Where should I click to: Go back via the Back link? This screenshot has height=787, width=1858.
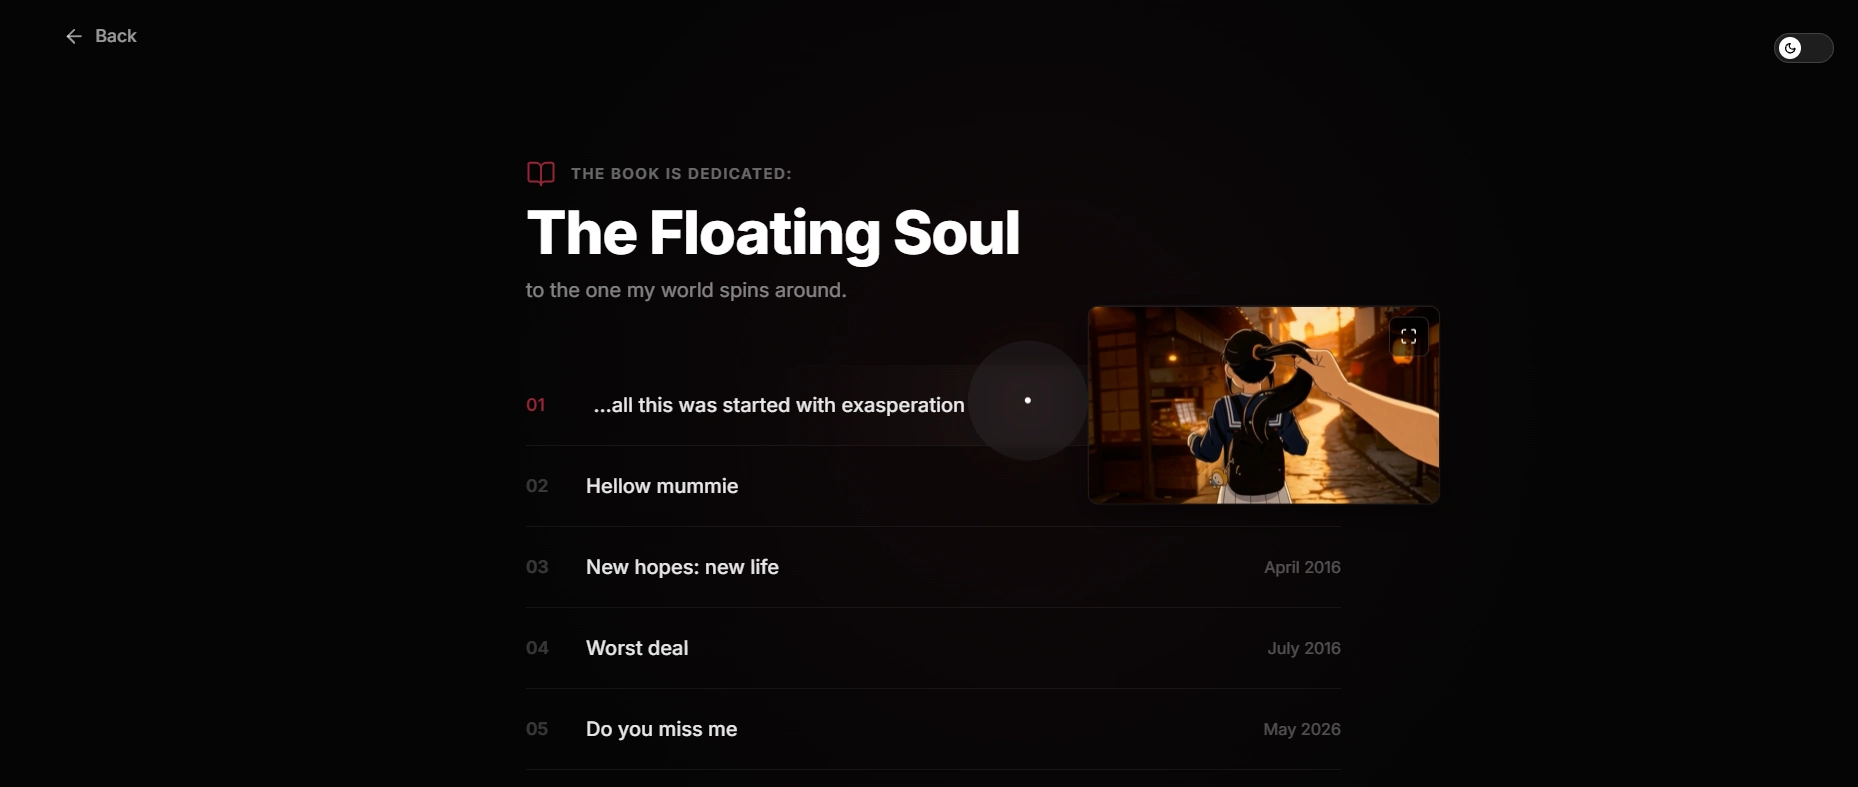pos(102,36)
